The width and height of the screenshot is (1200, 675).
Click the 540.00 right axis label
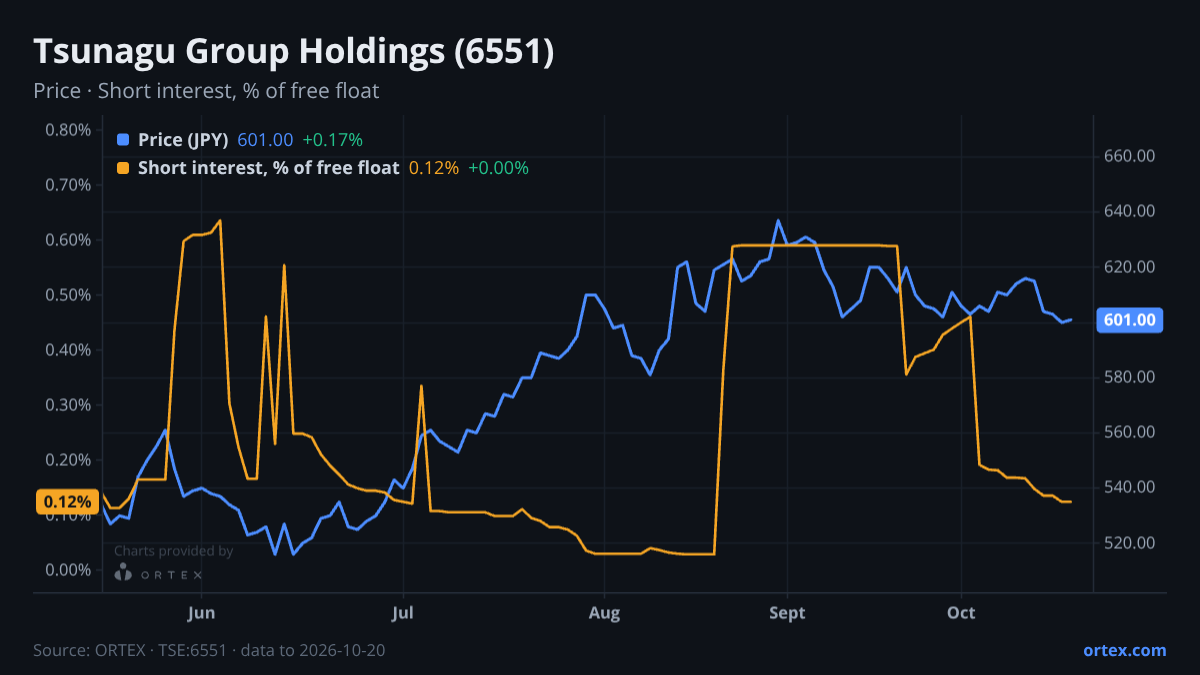(1130, 487)
